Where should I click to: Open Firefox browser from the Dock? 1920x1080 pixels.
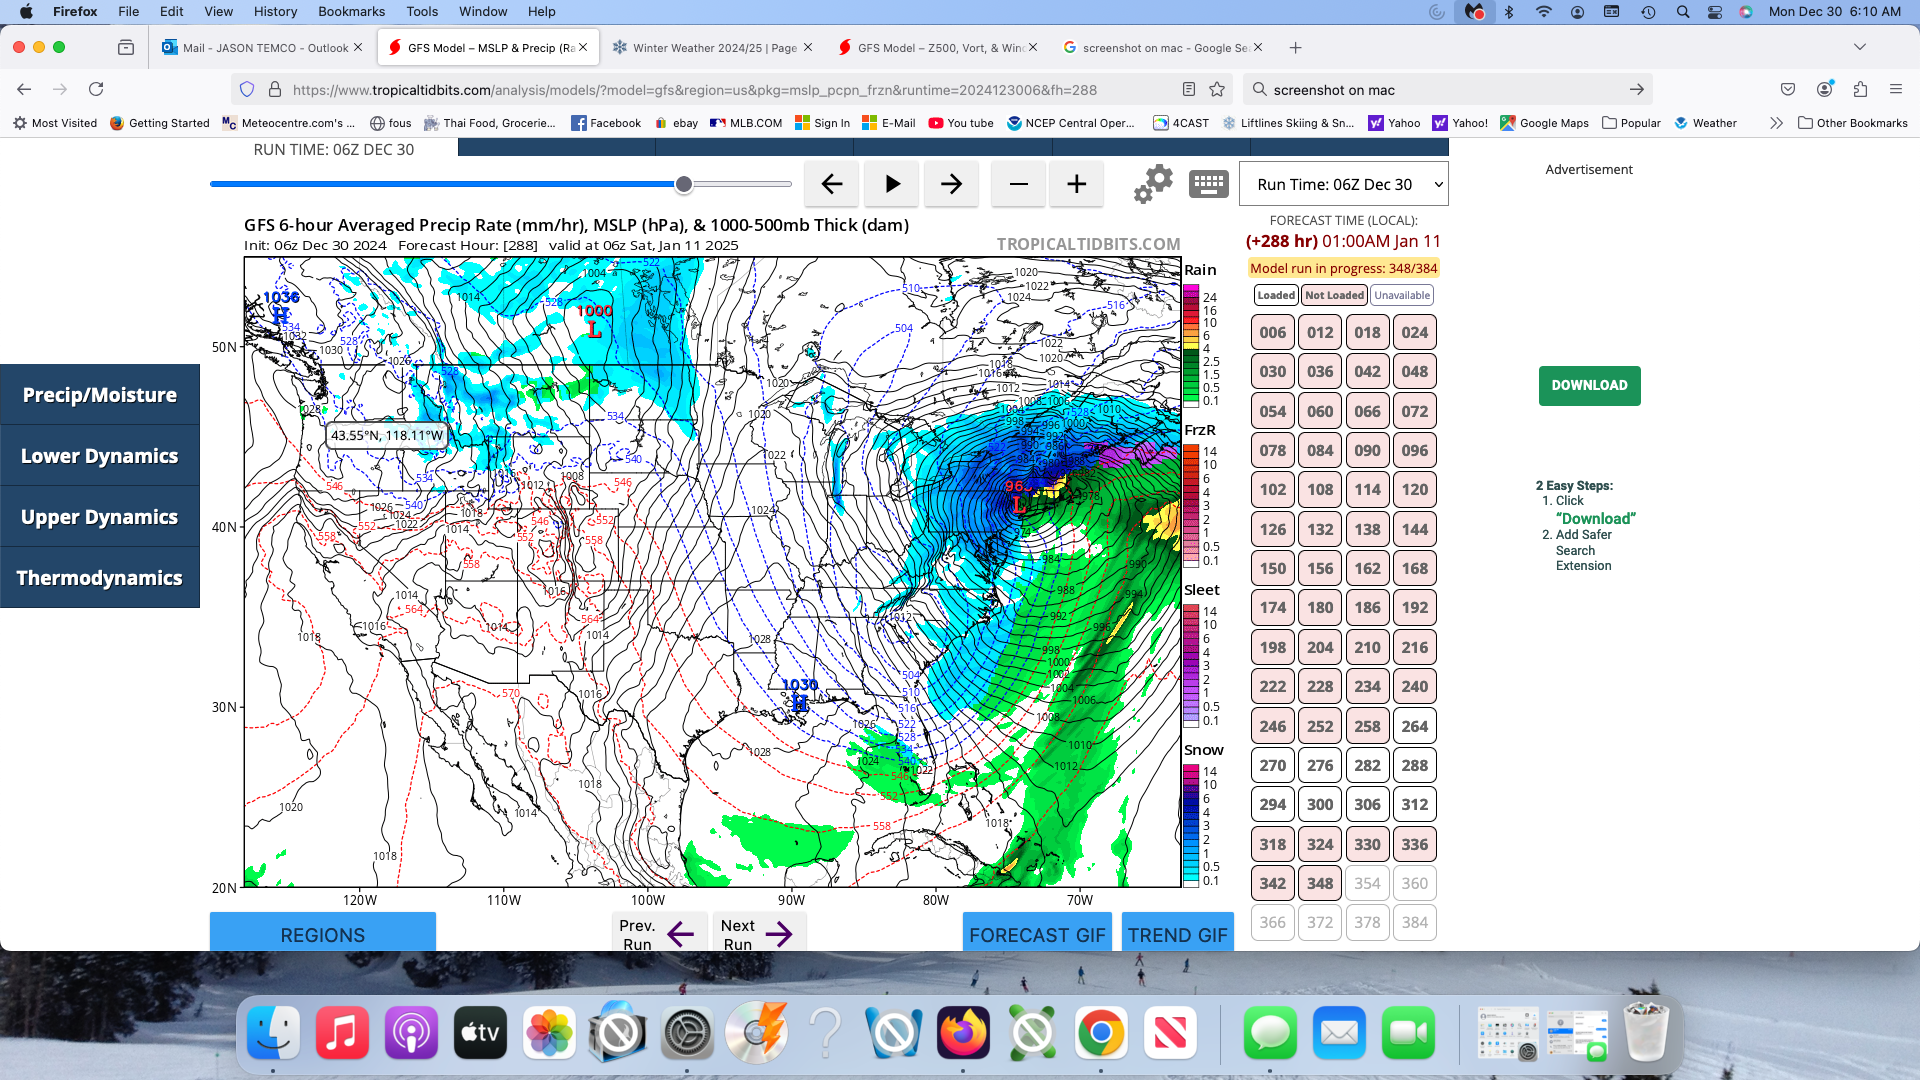tap(964, 1033)
